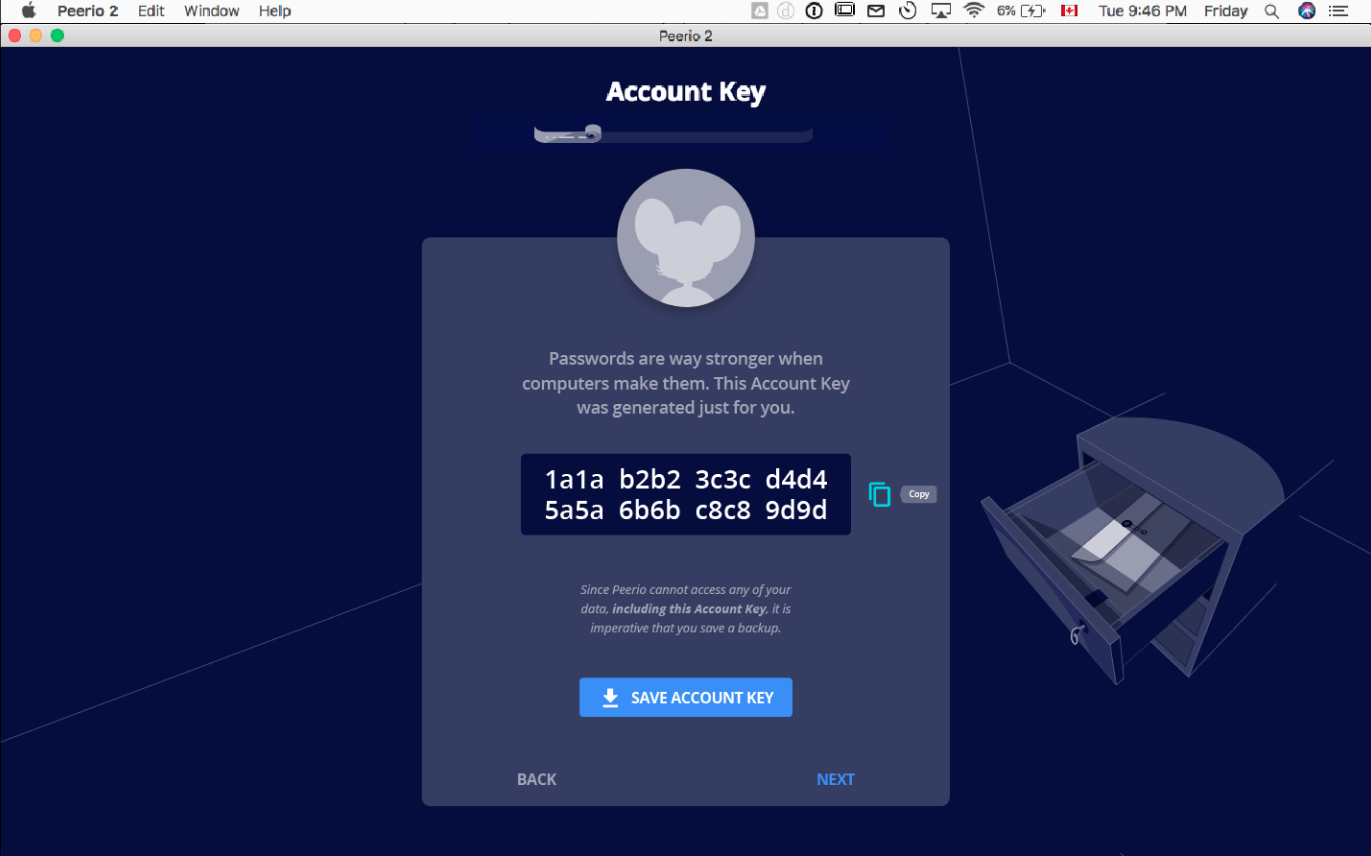Click the Save Account Key button
Viewport: 1371px width, 856px height.
click(686, 698)
